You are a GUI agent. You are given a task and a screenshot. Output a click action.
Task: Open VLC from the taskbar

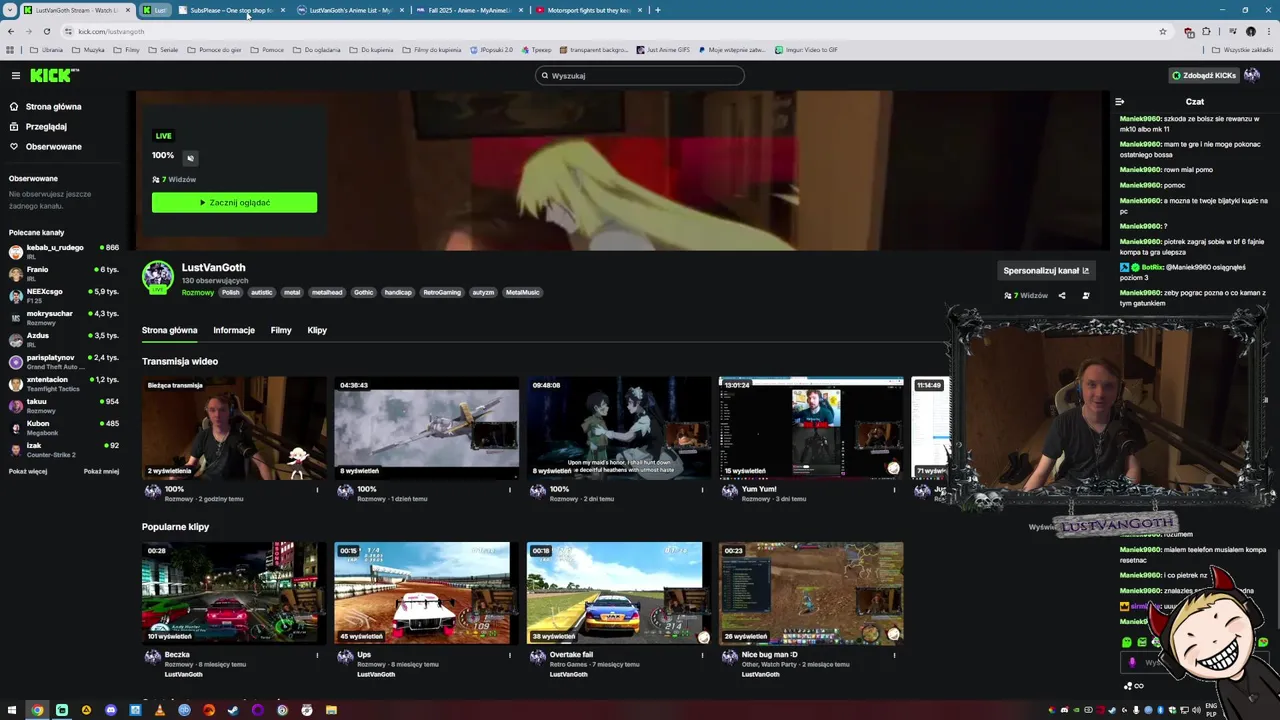coord(160,711)
